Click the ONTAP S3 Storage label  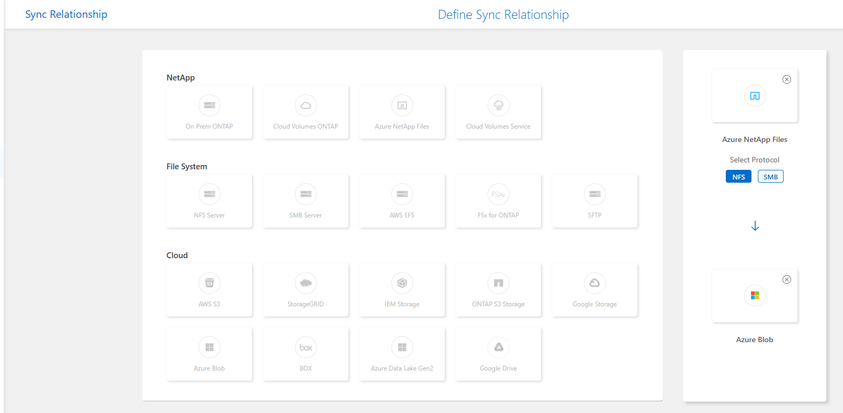point(498,304)
